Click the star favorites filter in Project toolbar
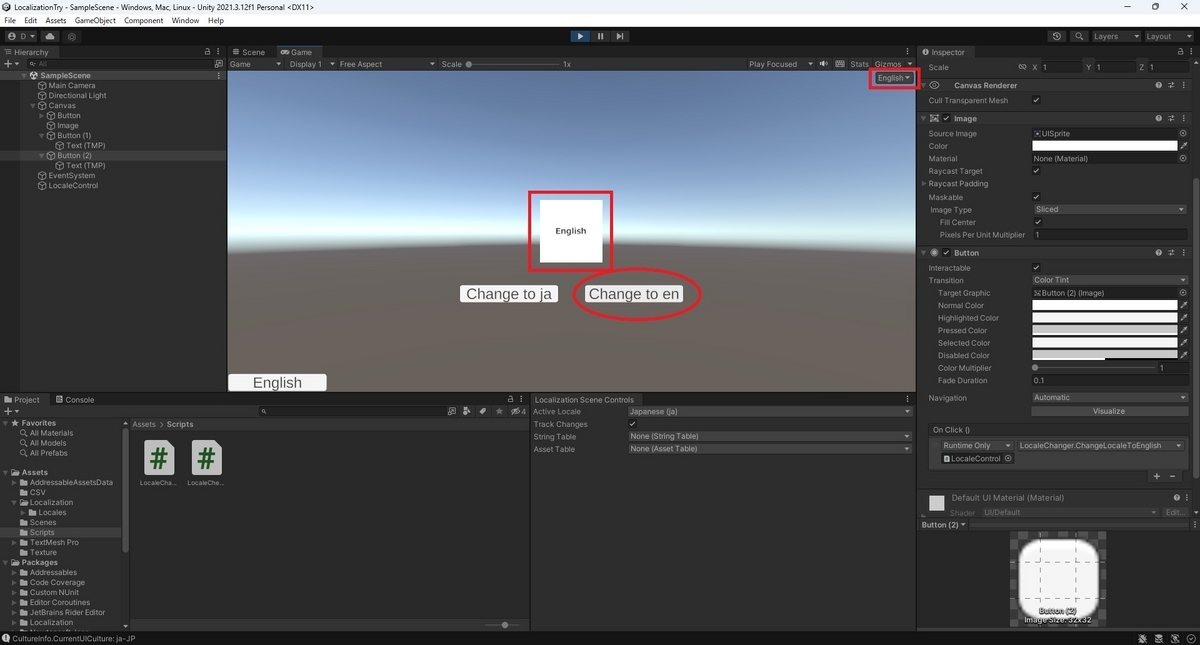 click(499, 410)
